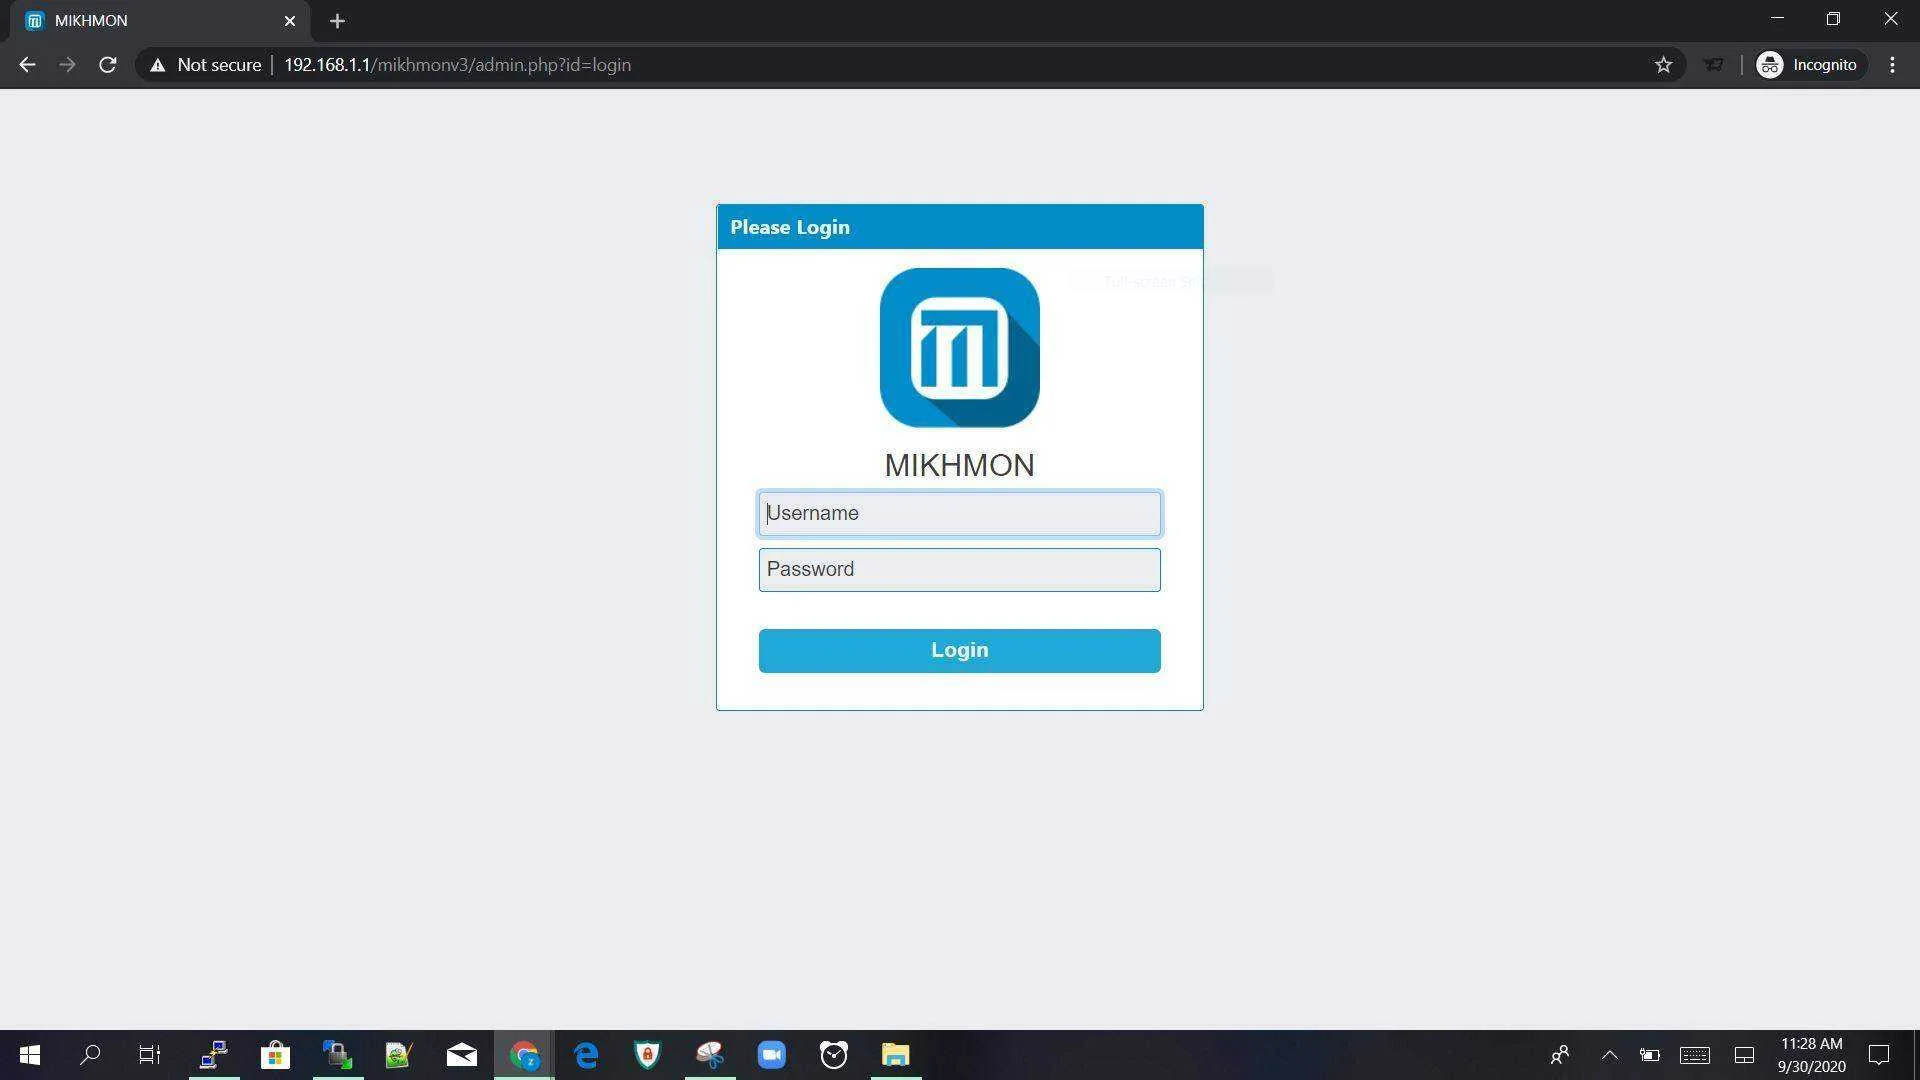Open the Chrome three-dot menu
Screen dimensions: 1920x1080
(x=1892, y=65)
